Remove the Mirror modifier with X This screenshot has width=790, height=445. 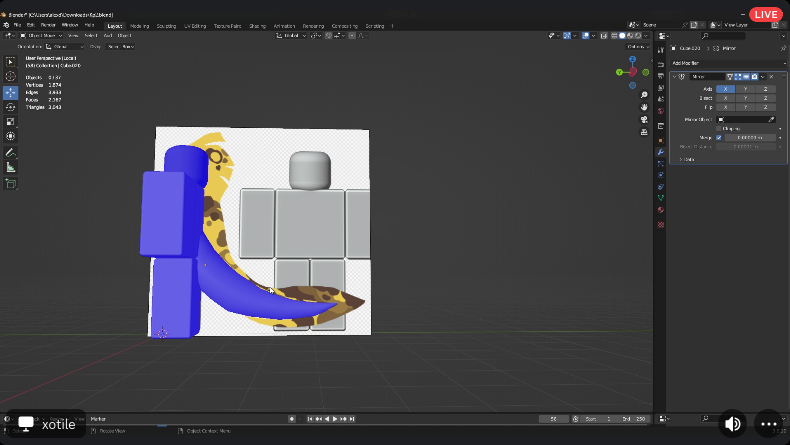point(771,77)
